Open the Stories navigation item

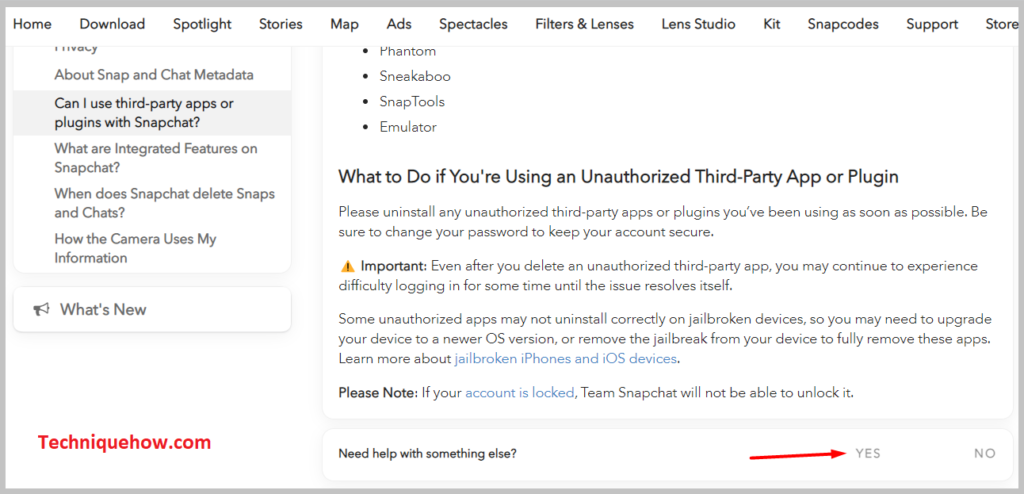click(281, 24)
